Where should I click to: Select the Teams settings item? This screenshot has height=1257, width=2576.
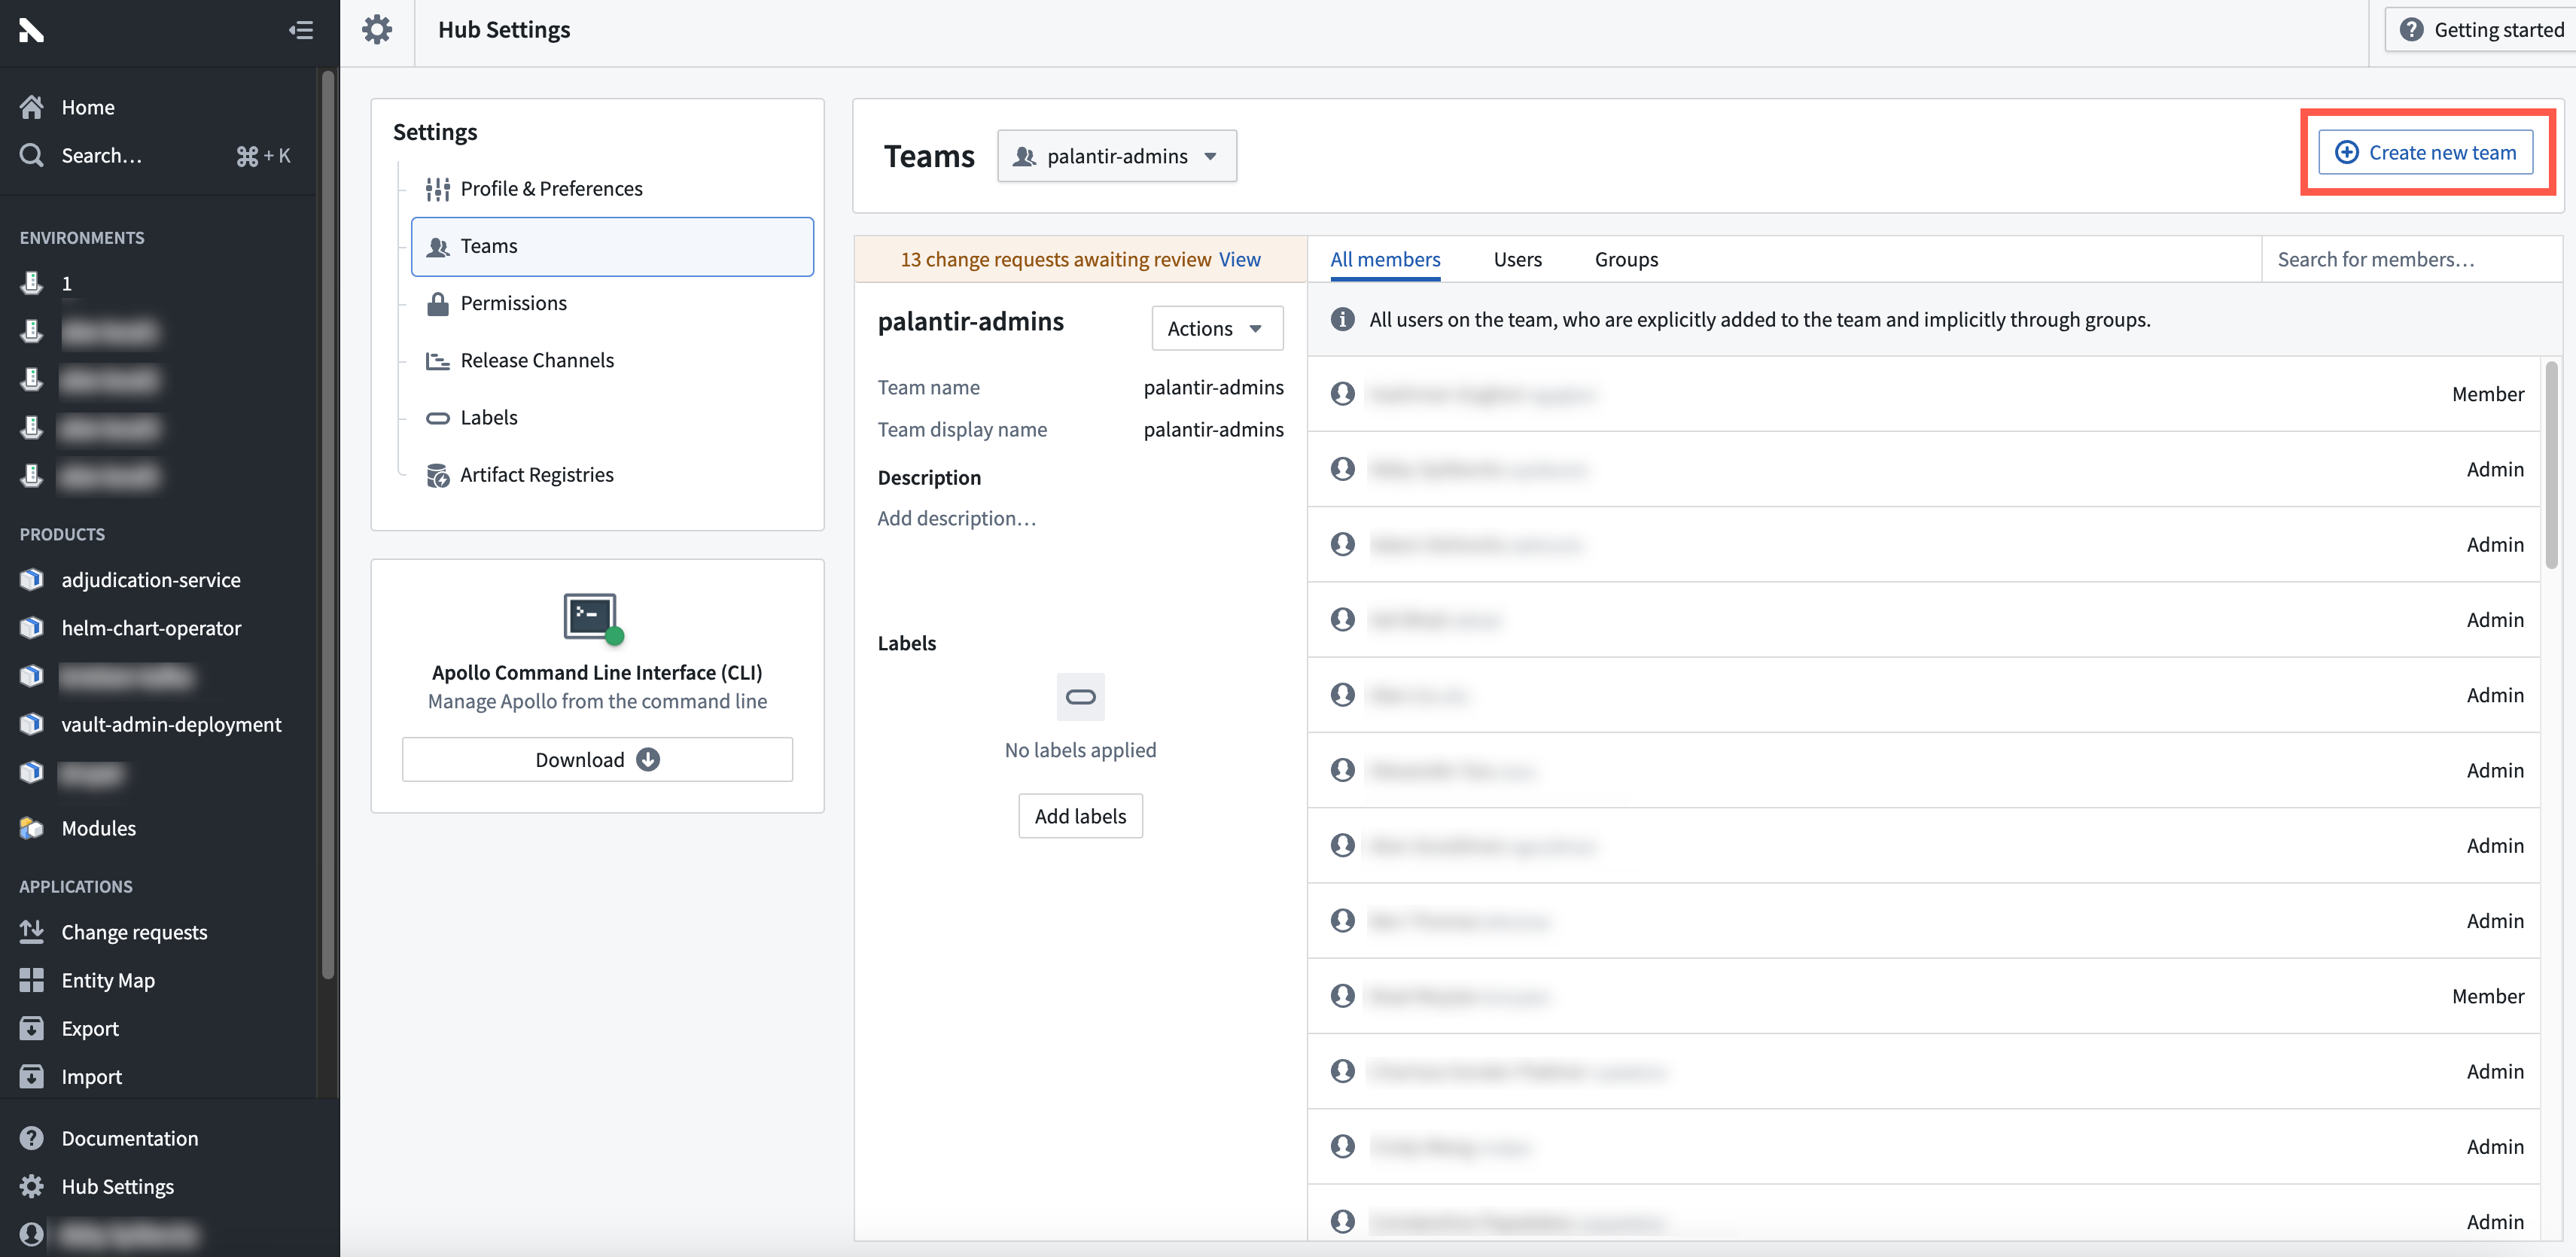coord(612,246)
